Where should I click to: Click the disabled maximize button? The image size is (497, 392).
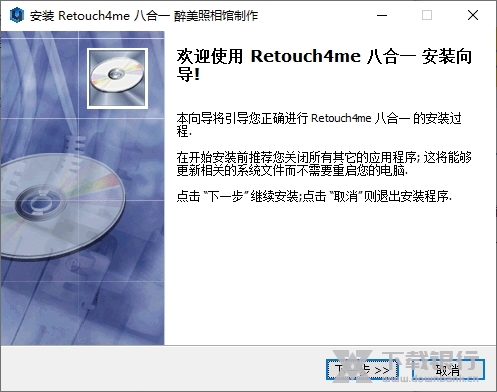tap(427, 15)
